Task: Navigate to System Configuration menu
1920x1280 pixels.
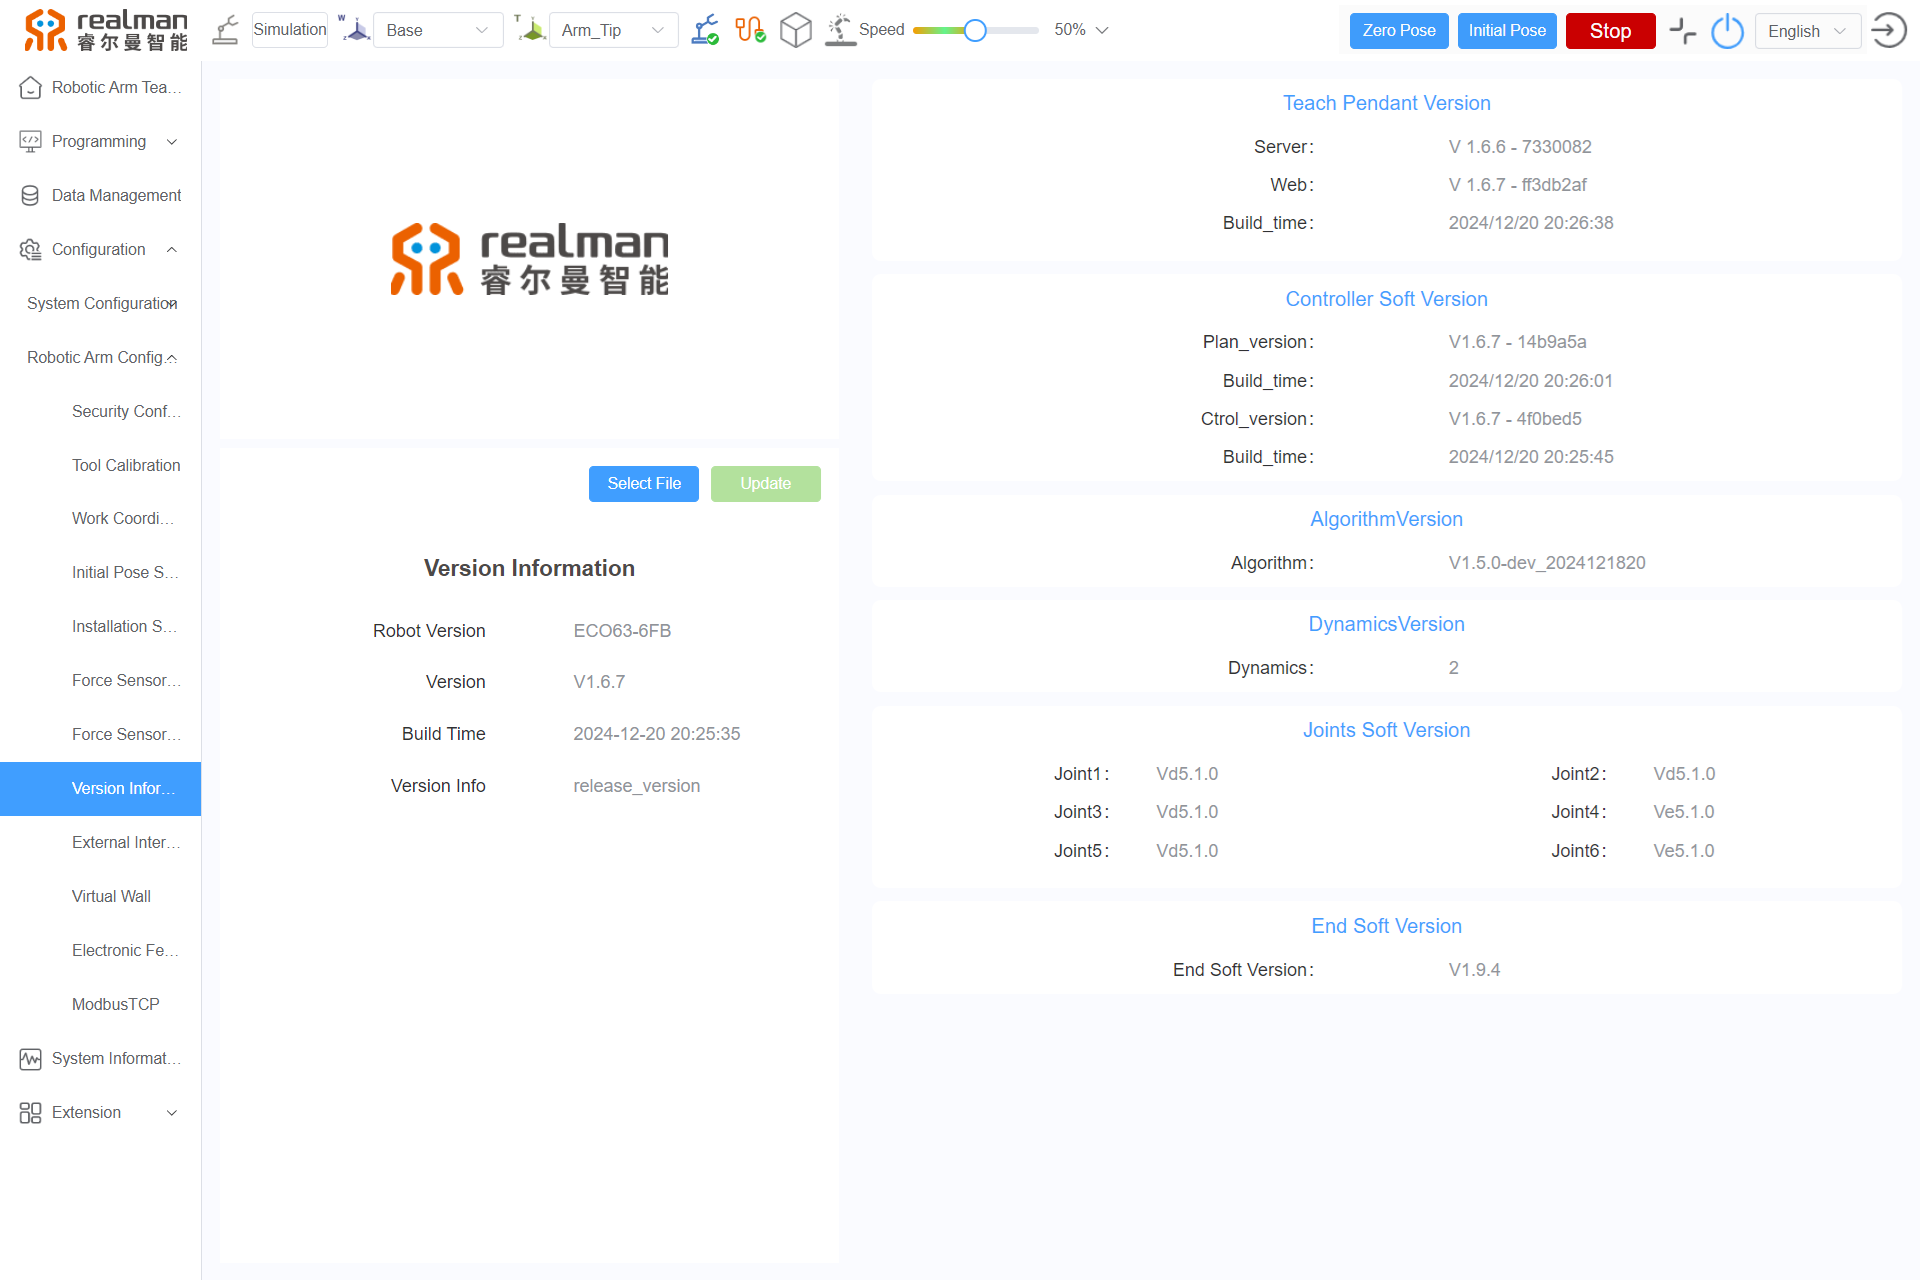Action: click(x=101, y=301)
